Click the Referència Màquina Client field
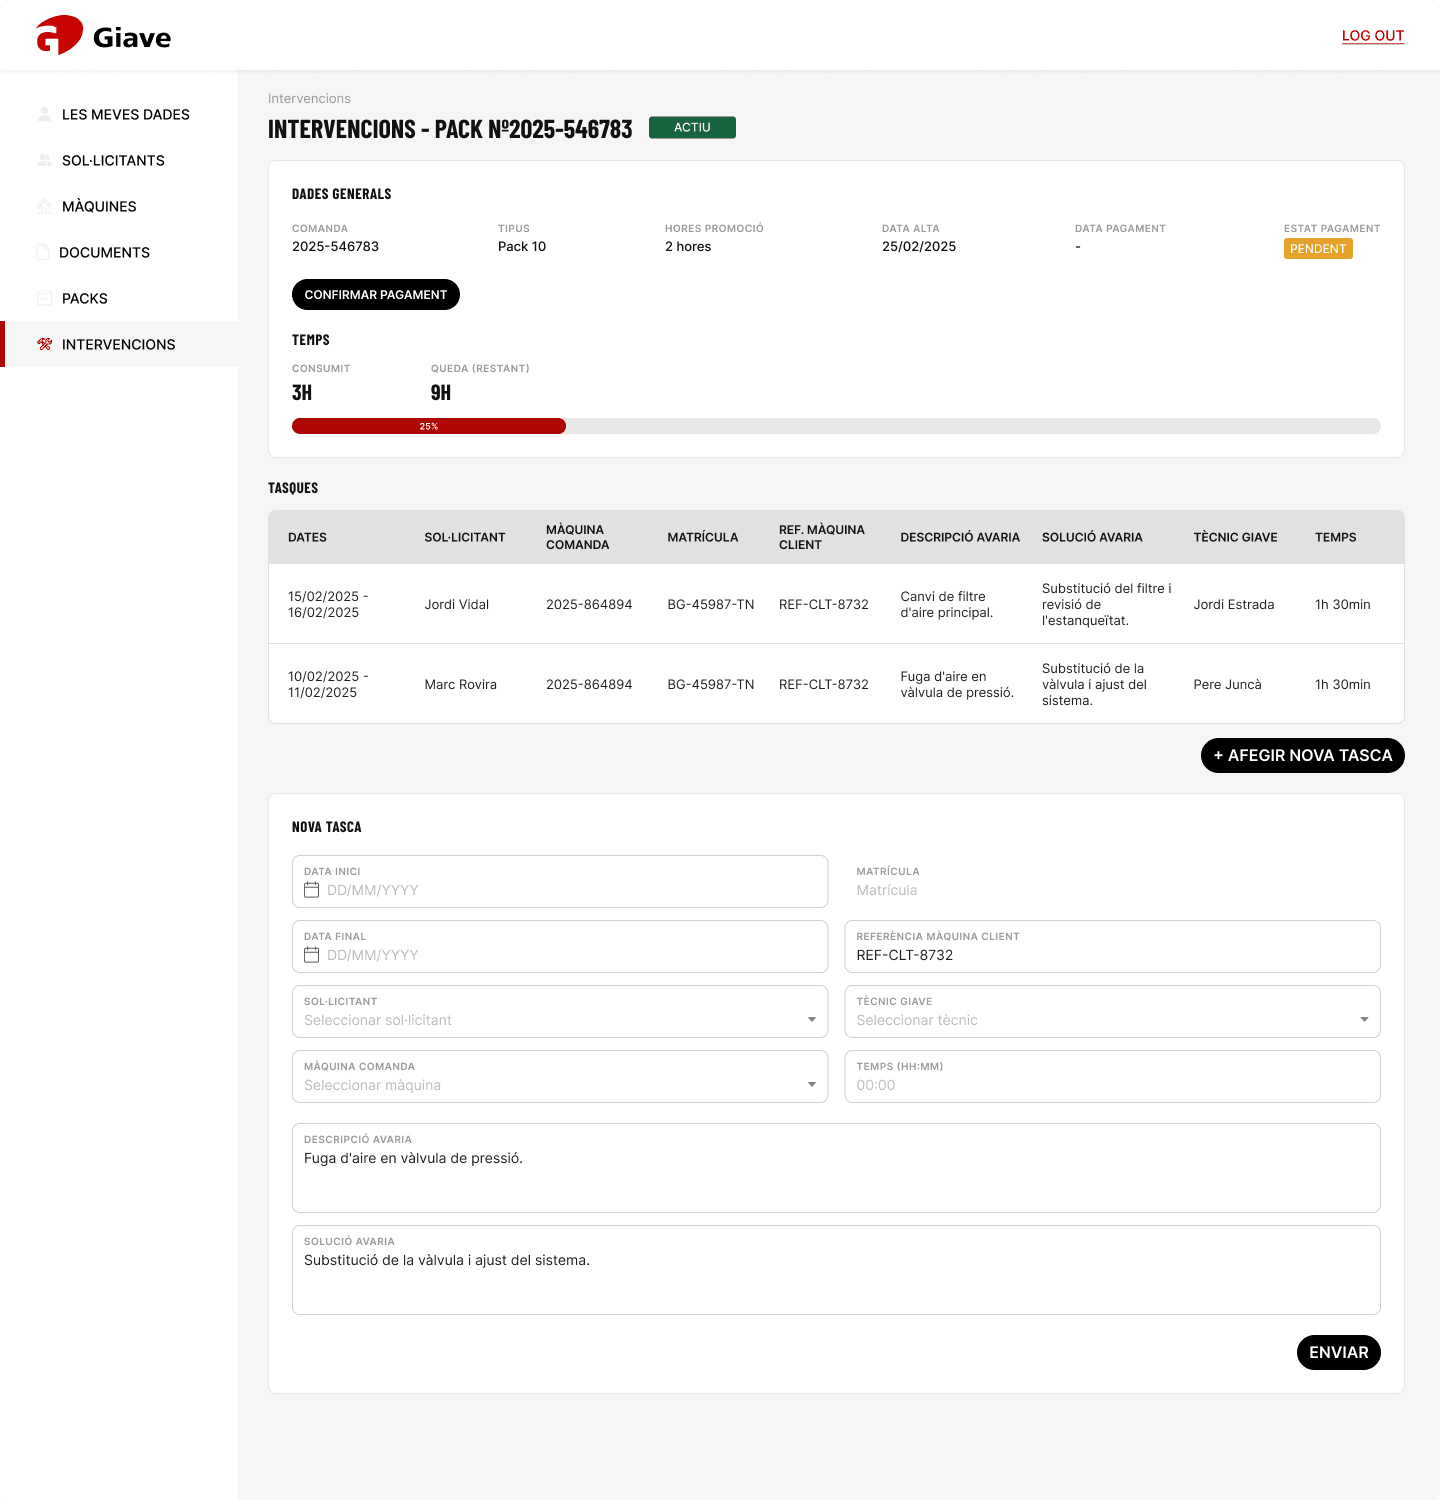 pos(1112,946)
